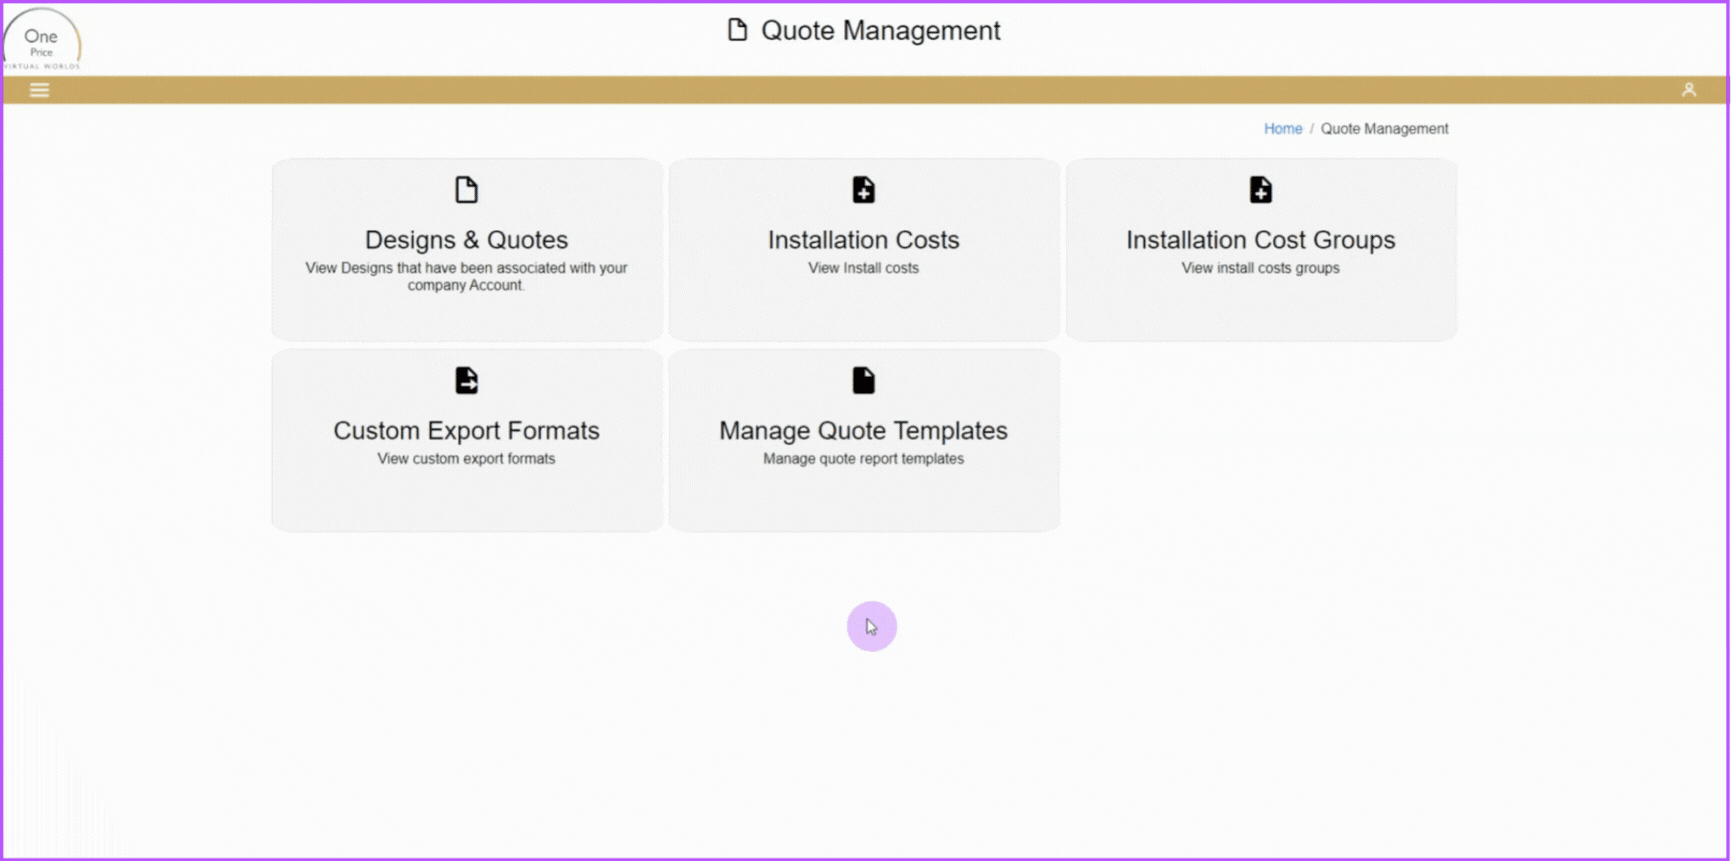Open the hamburger menu in gold bar
The image size is (1732, 861).
click(x=39, y=90)
